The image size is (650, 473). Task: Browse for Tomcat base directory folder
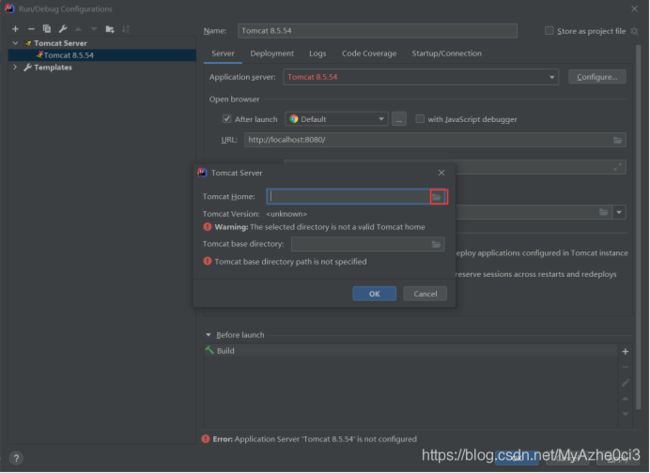[x=436, y=245]
